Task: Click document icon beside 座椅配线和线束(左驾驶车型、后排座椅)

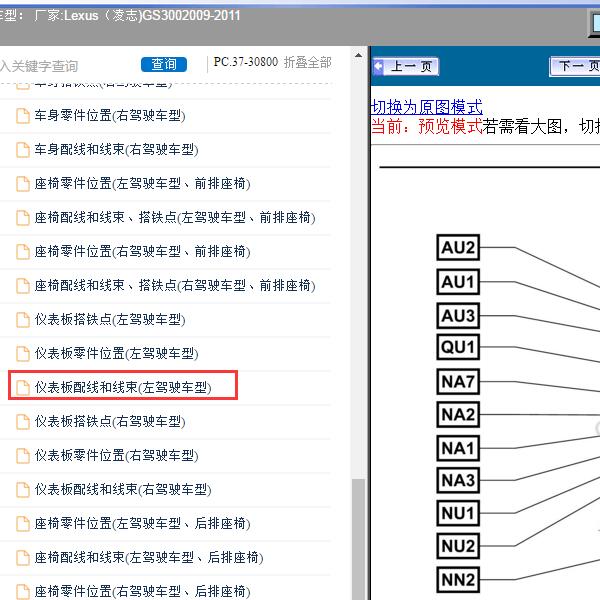Action: pyautogui.click(x=23, y=558)
